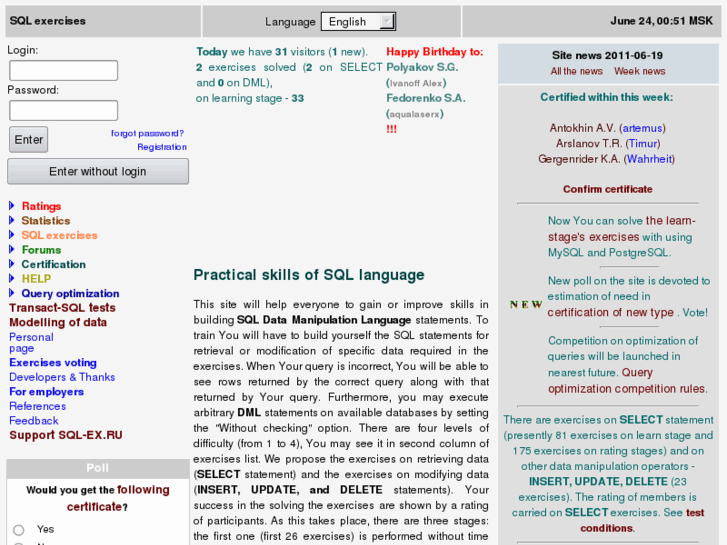This screenshot has height=545, width=727.
Task: Open the learn-stage's exercises link
Action: [x=622, y=229]
